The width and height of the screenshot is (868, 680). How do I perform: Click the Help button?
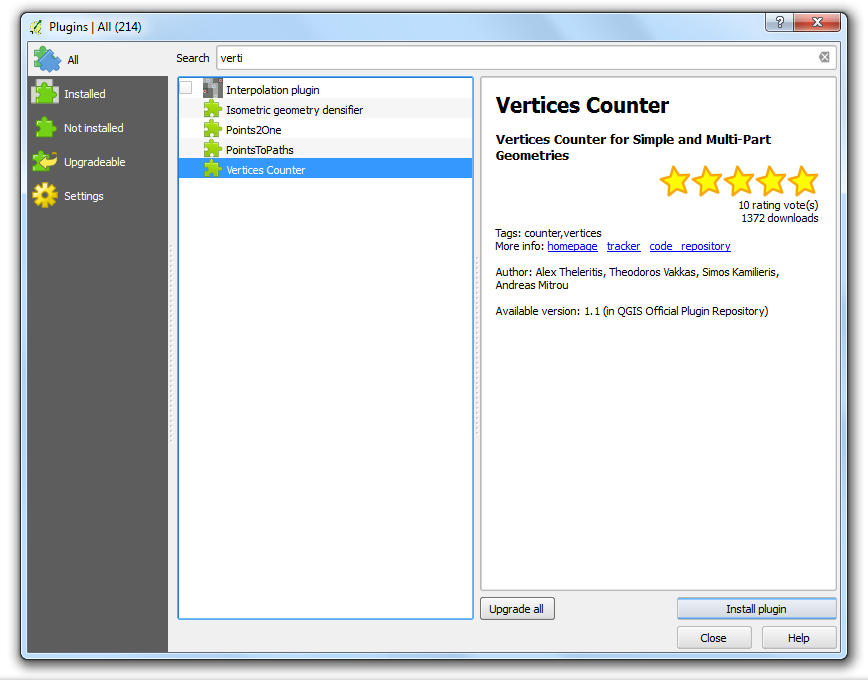799,637
